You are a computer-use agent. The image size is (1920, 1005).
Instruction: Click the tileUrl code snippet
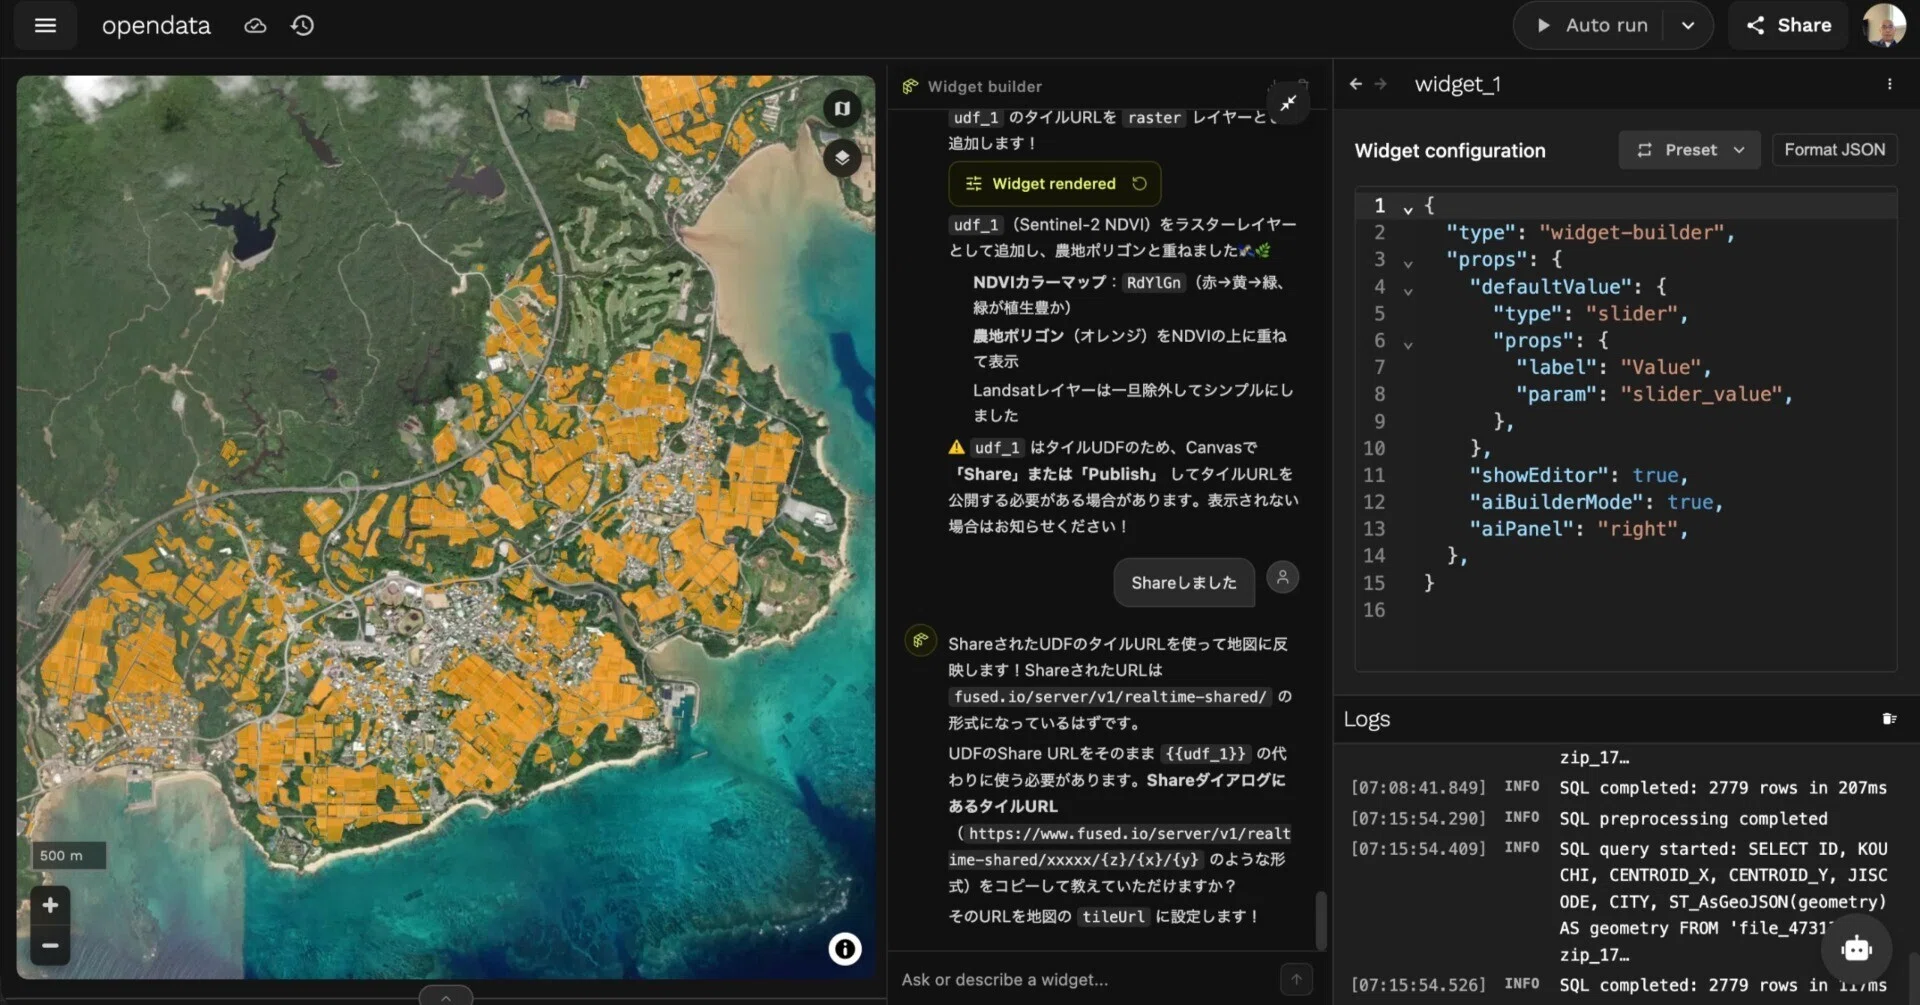pyautogui.click(x=1113, y=917)
